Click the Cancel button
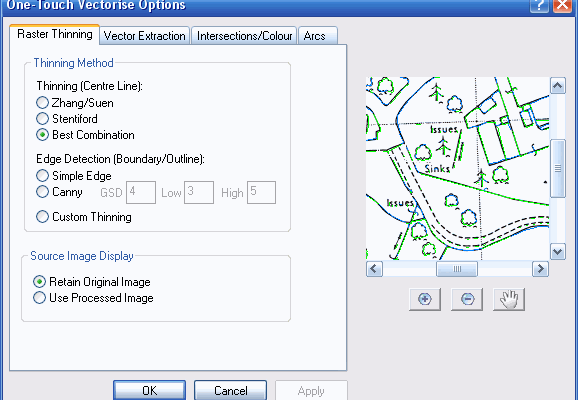Screen dimensions: 578x400 (230, 390)
